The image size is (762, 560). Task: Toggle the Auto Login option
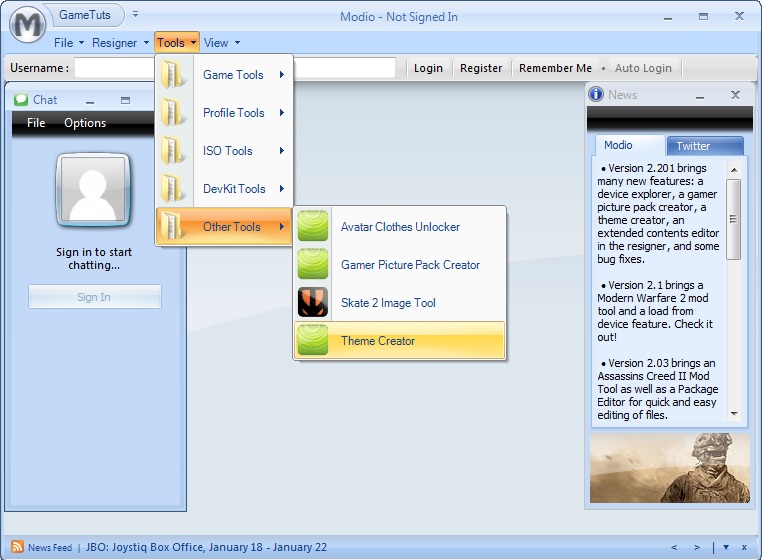coord(643,68)
